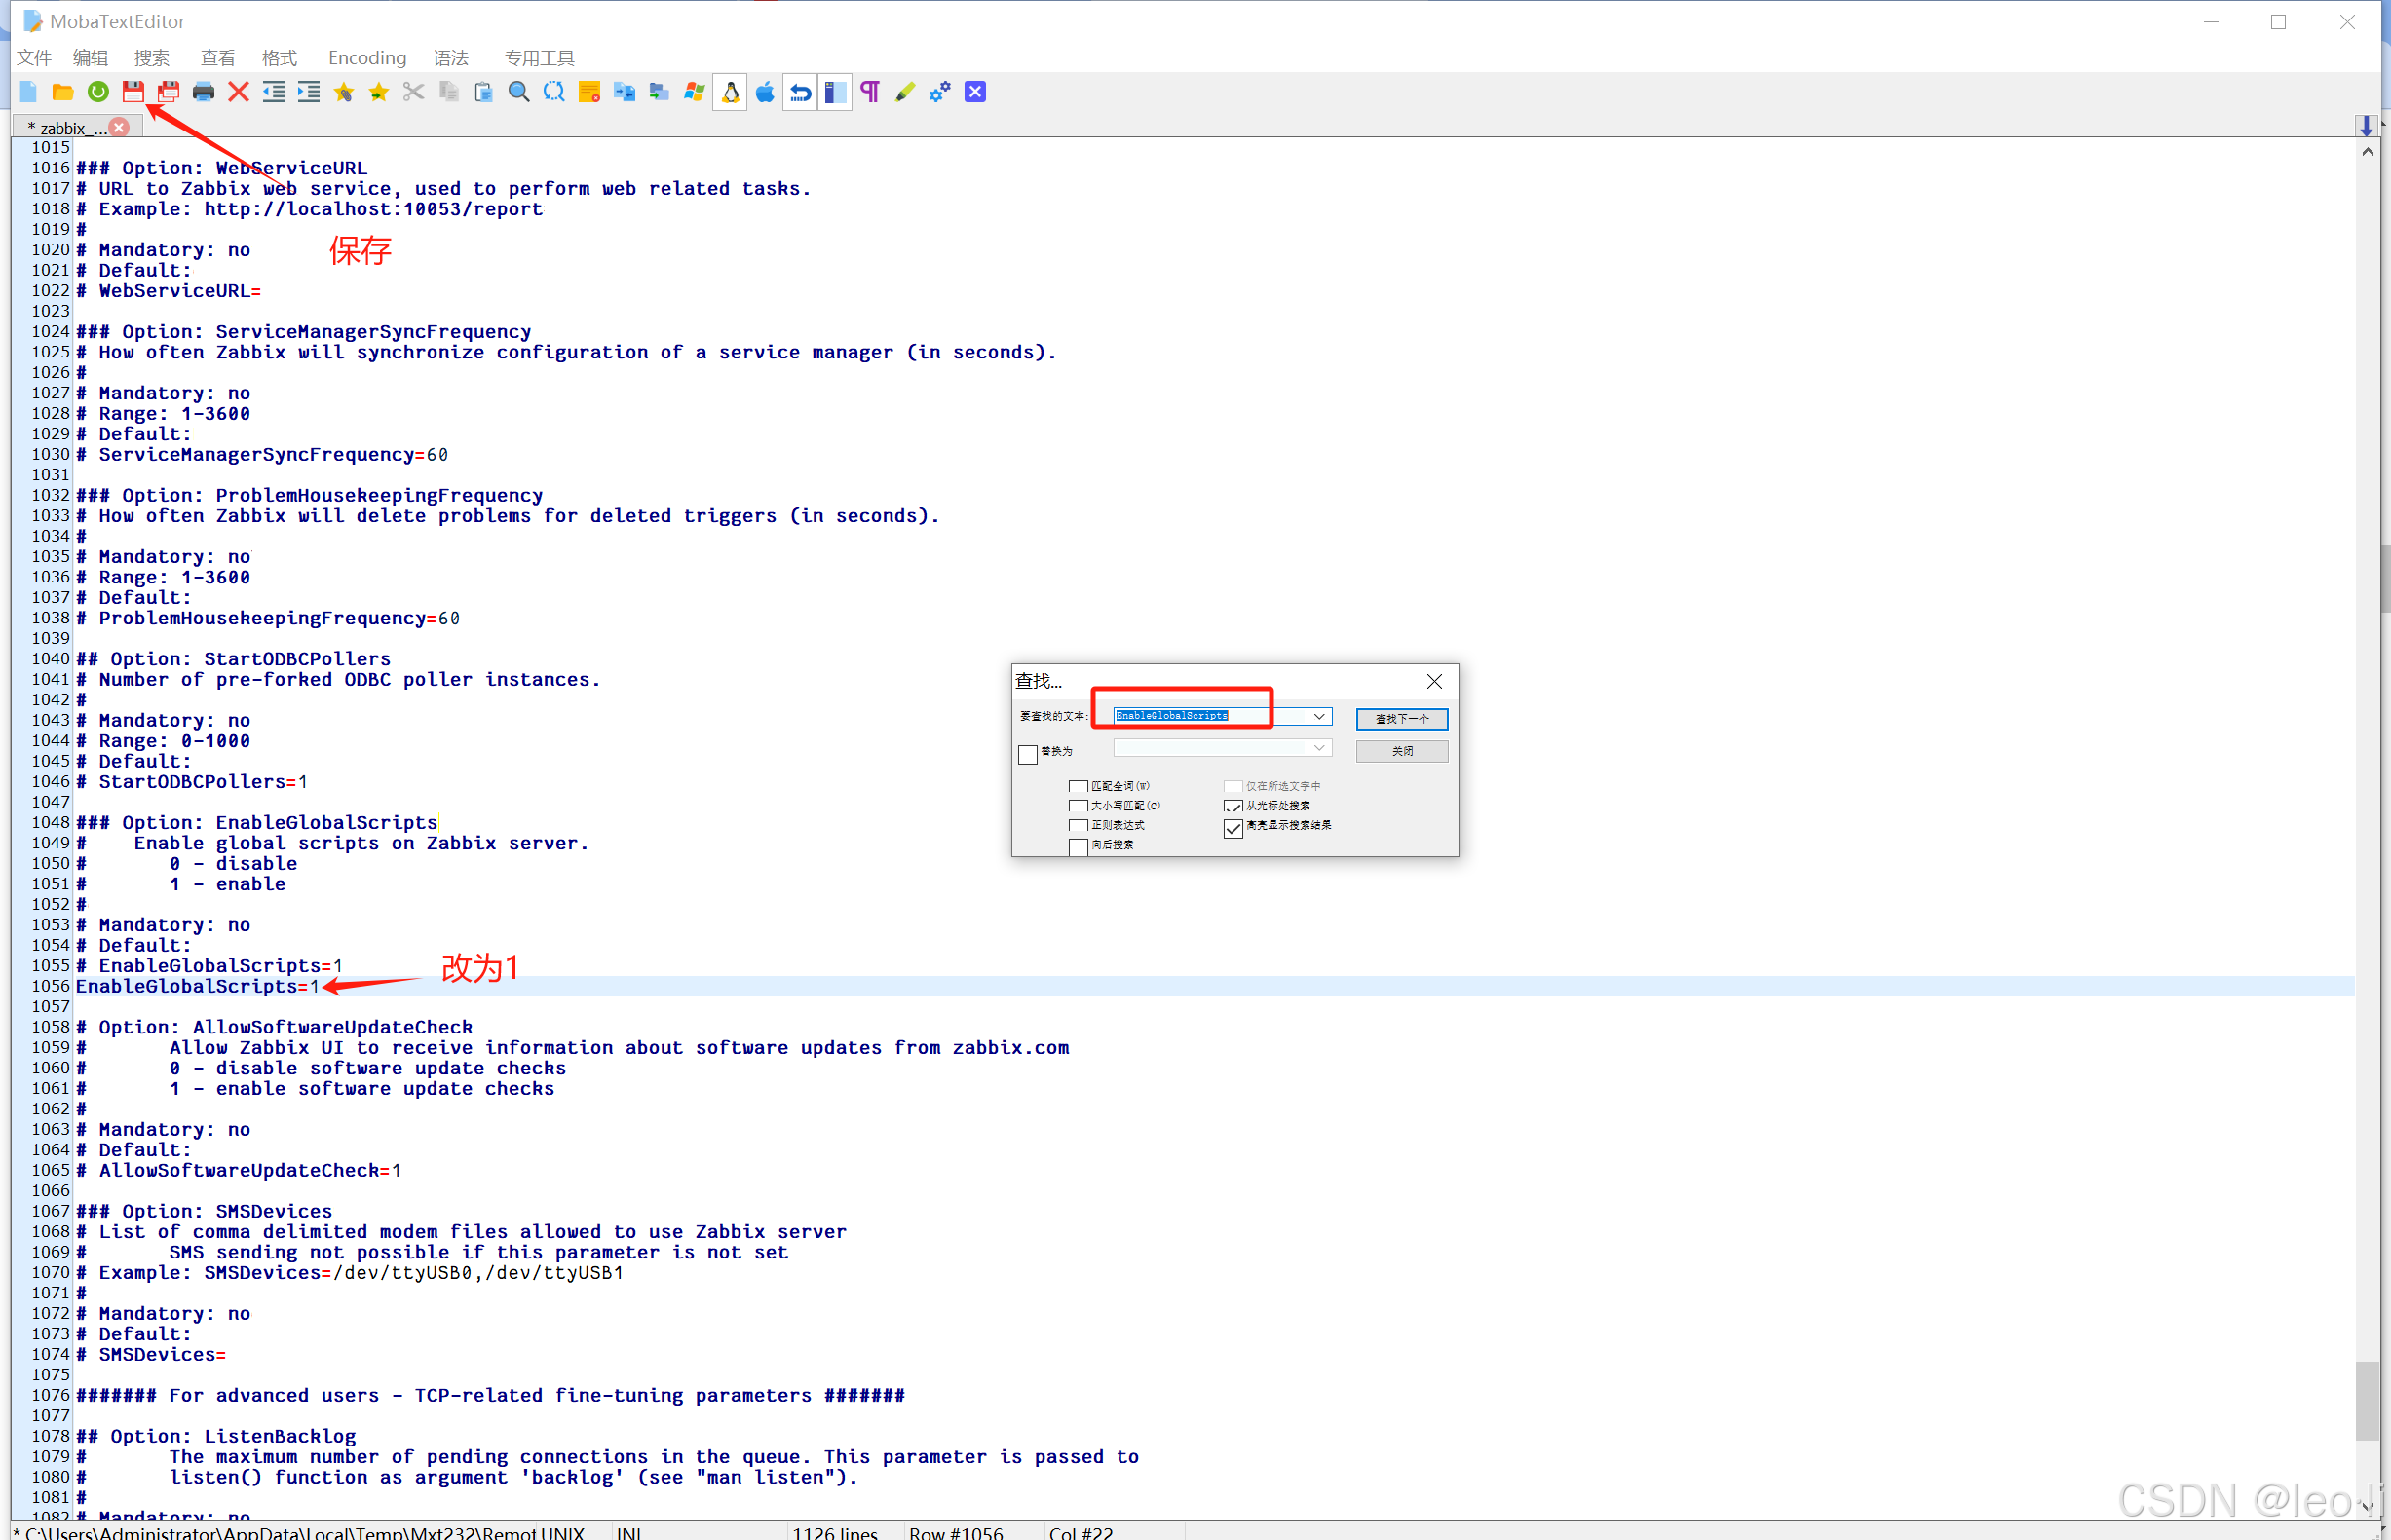Click the green Reload file icon
Screen dimensions: 2391x1540
(98, 92)
